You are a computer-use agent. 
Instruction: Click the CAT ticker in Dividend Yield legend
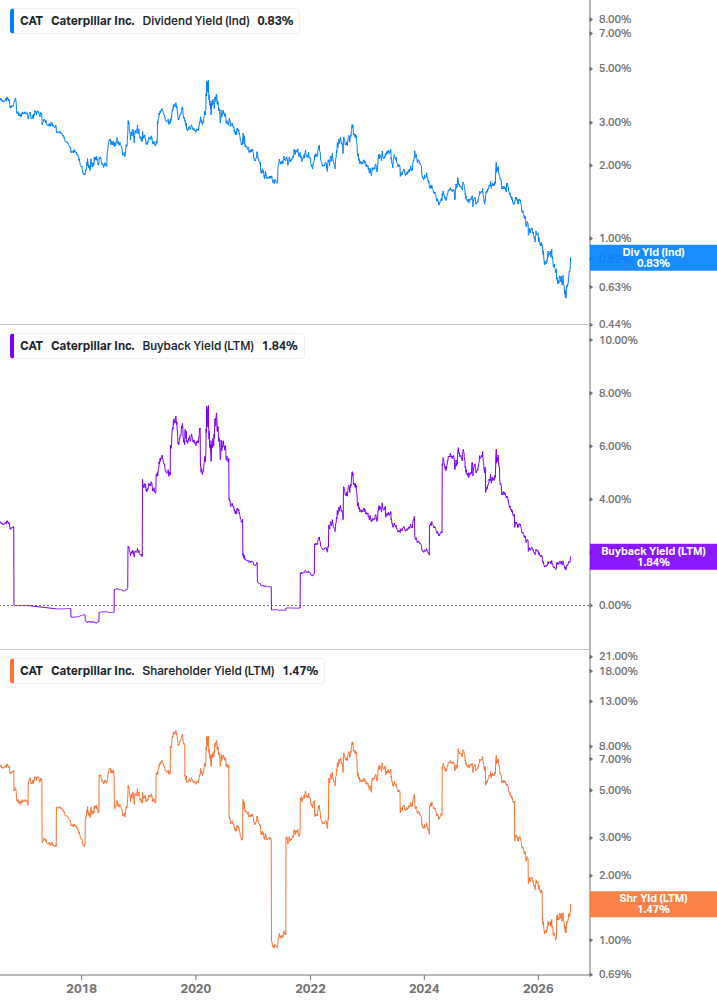coord(31,21)
